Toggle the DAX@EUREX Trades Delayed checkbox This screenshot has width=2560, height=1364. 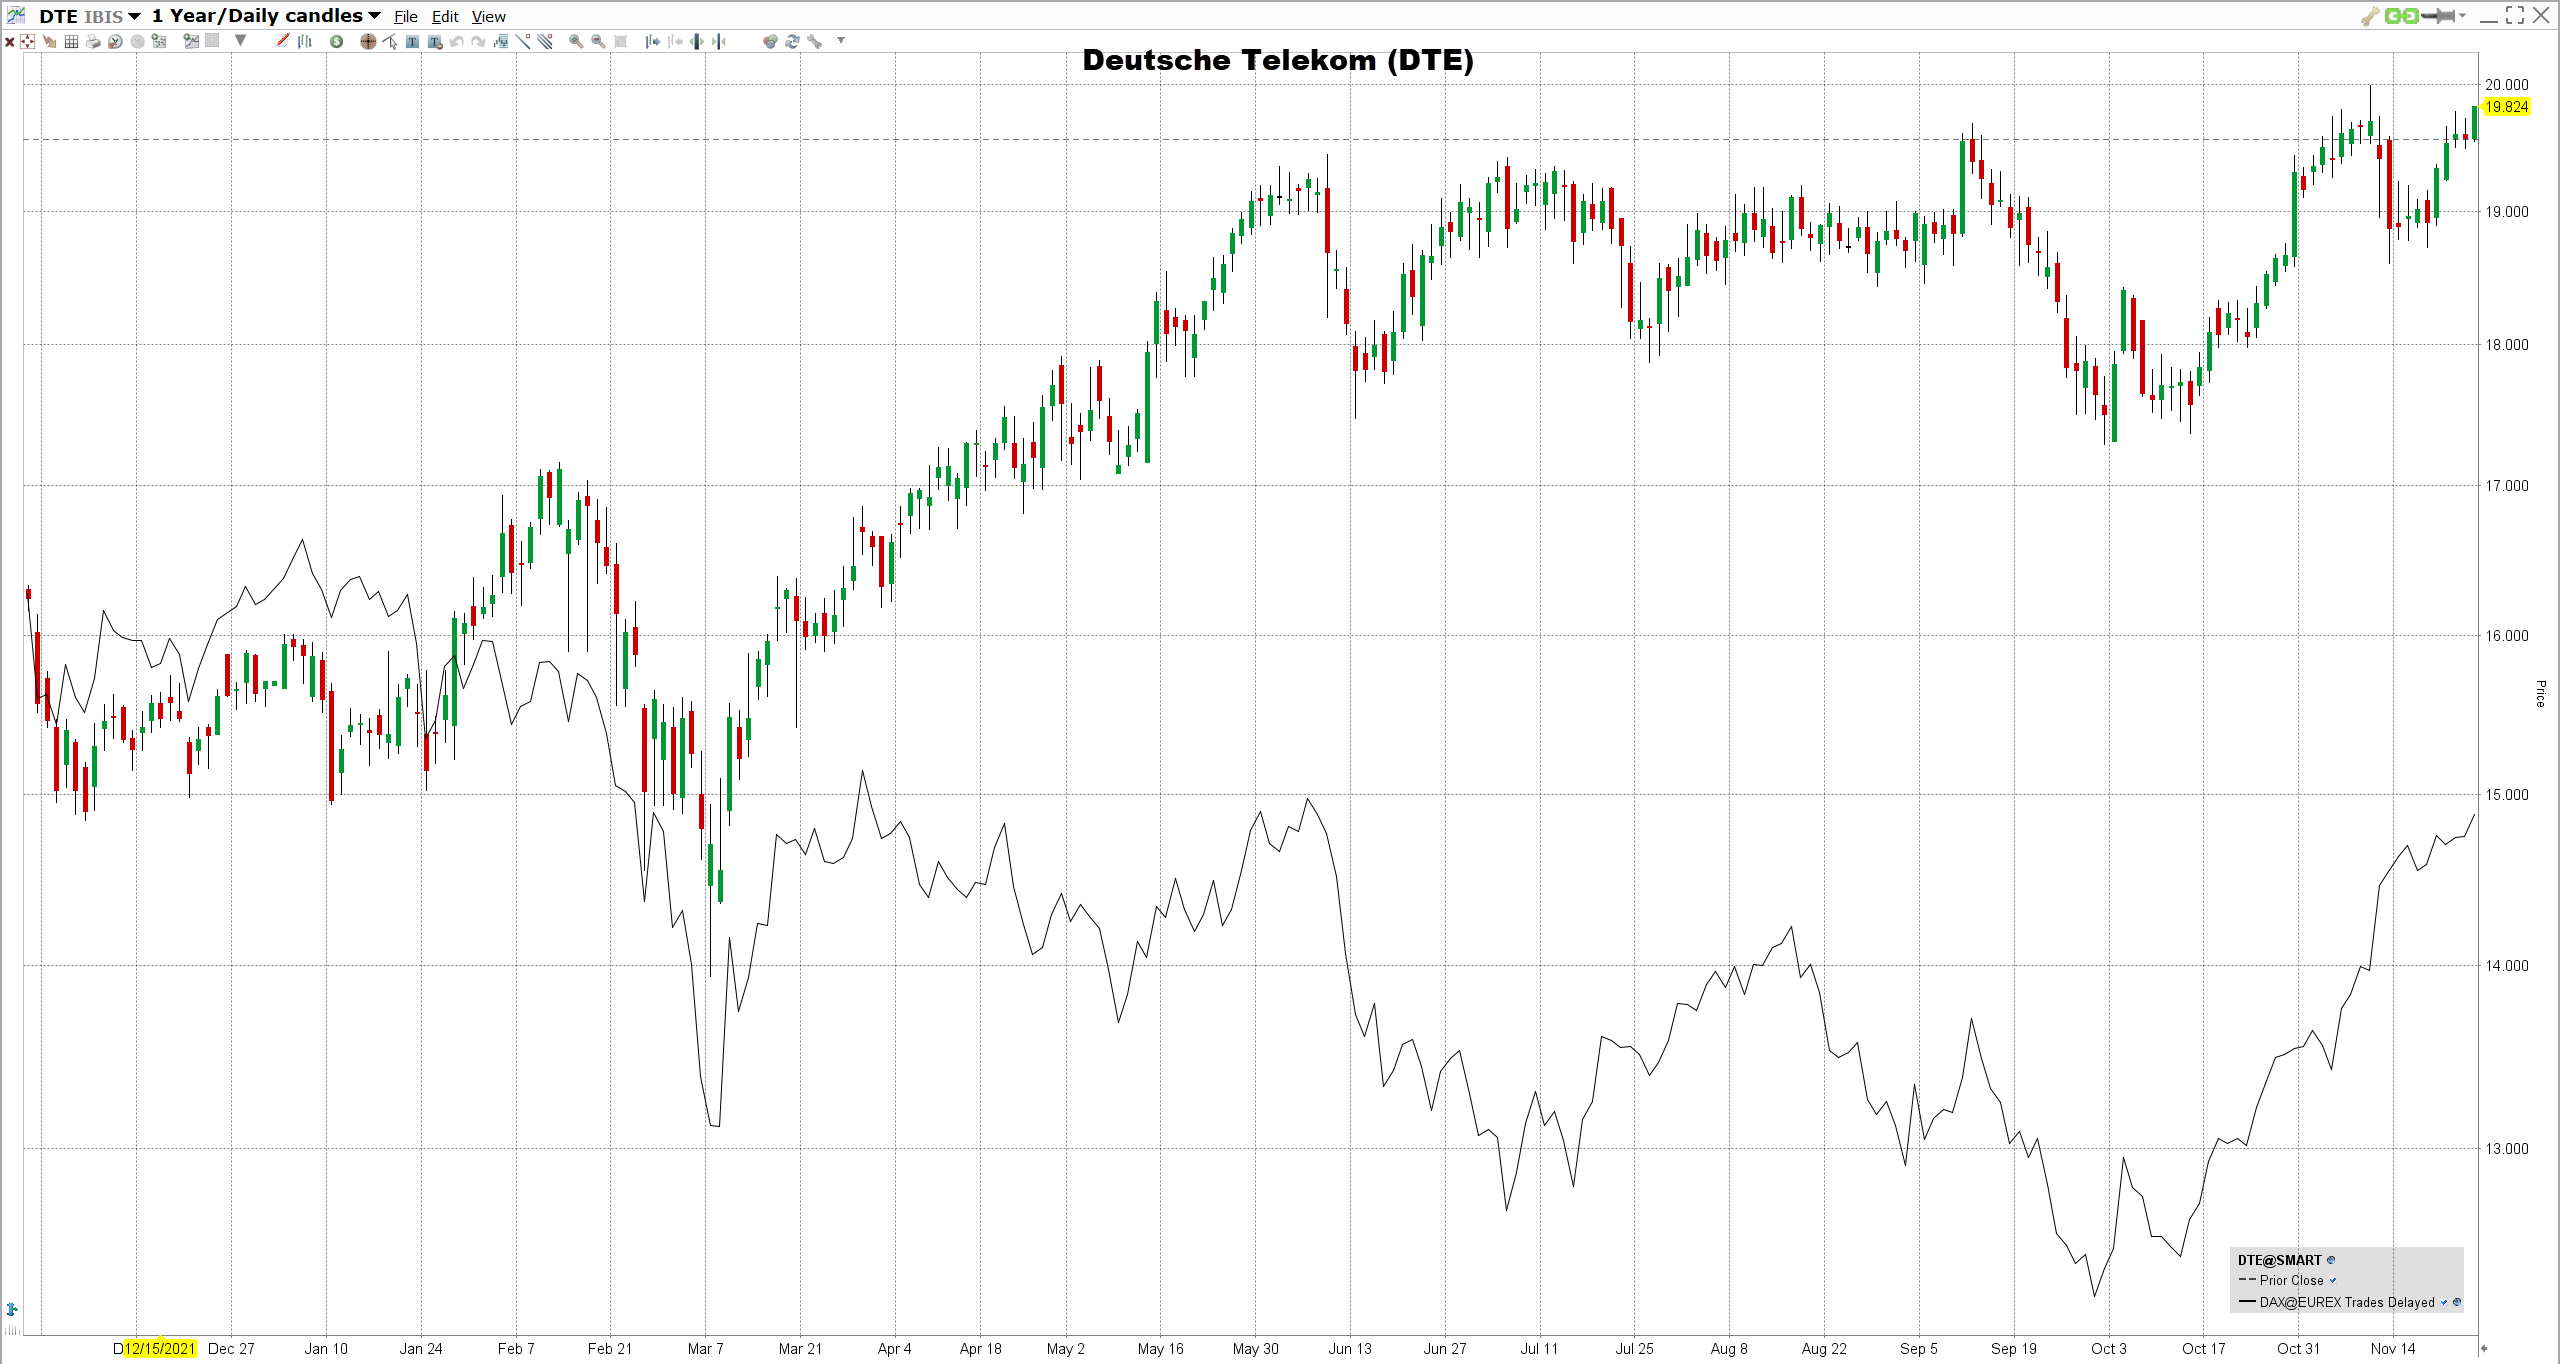(x=2444, y=1302)
